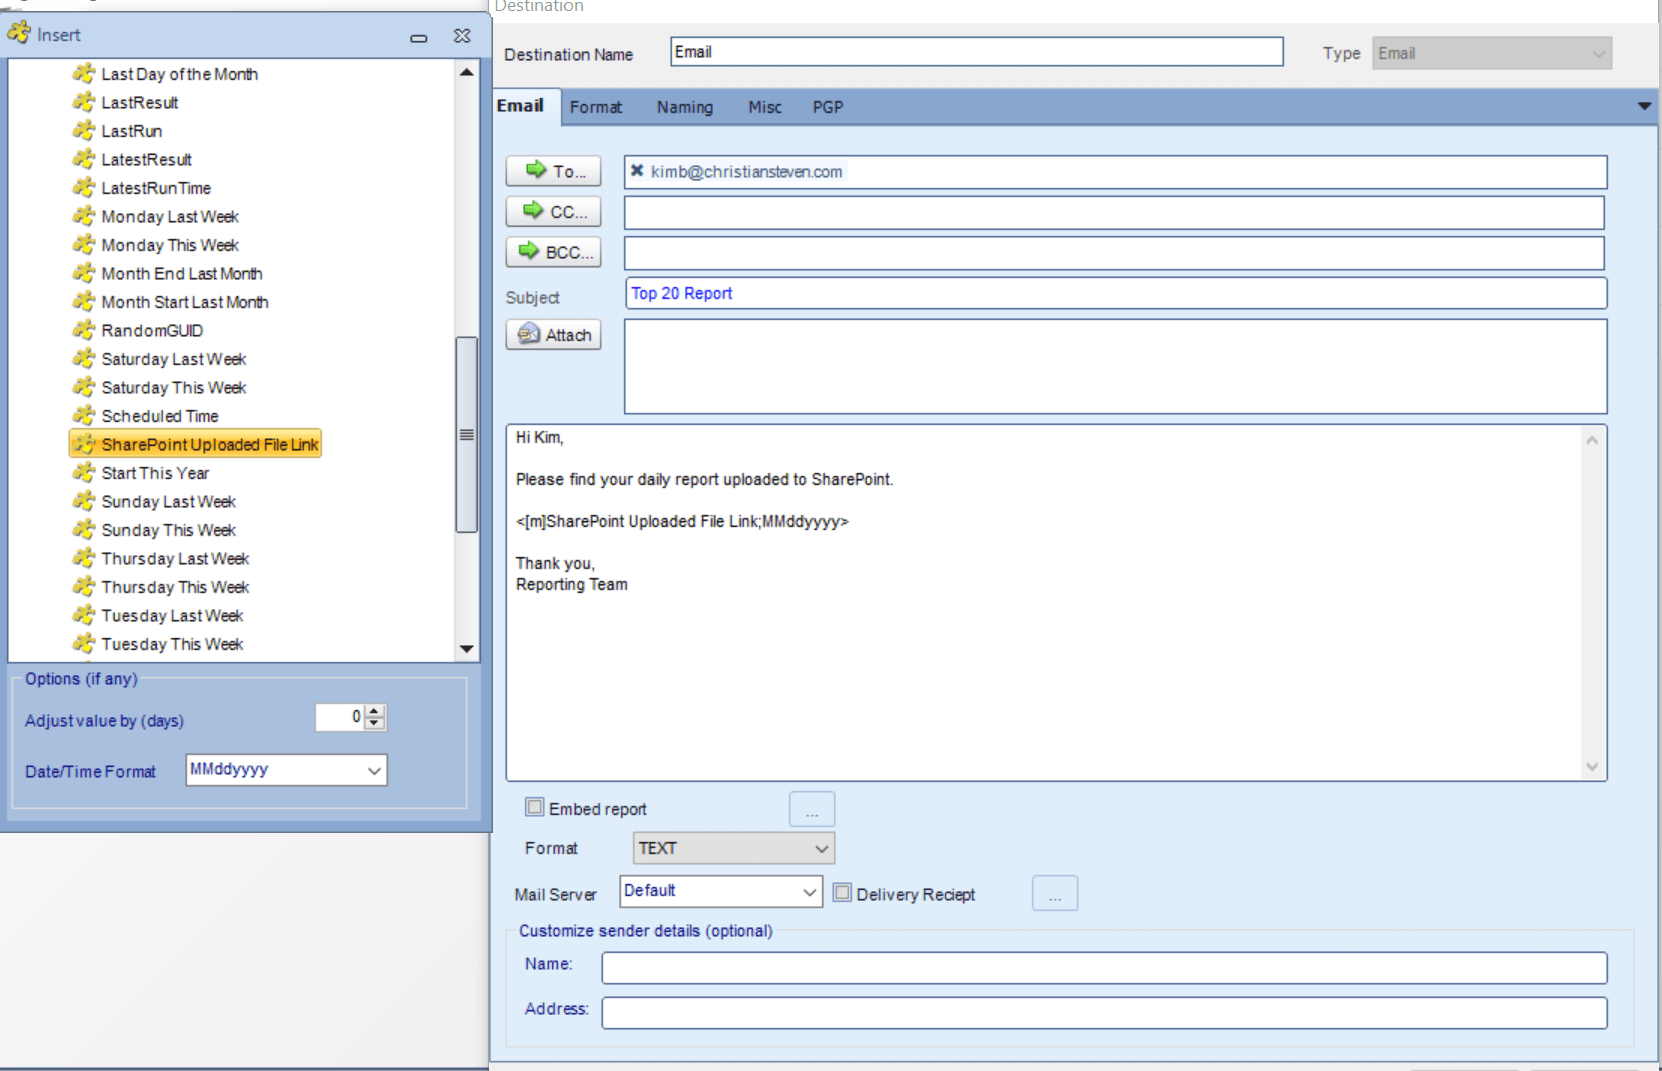The width and height of the screenshot is (1662, 1071).
Task: Click the icon beside Sunday This Week
Action: pos(84,529)
